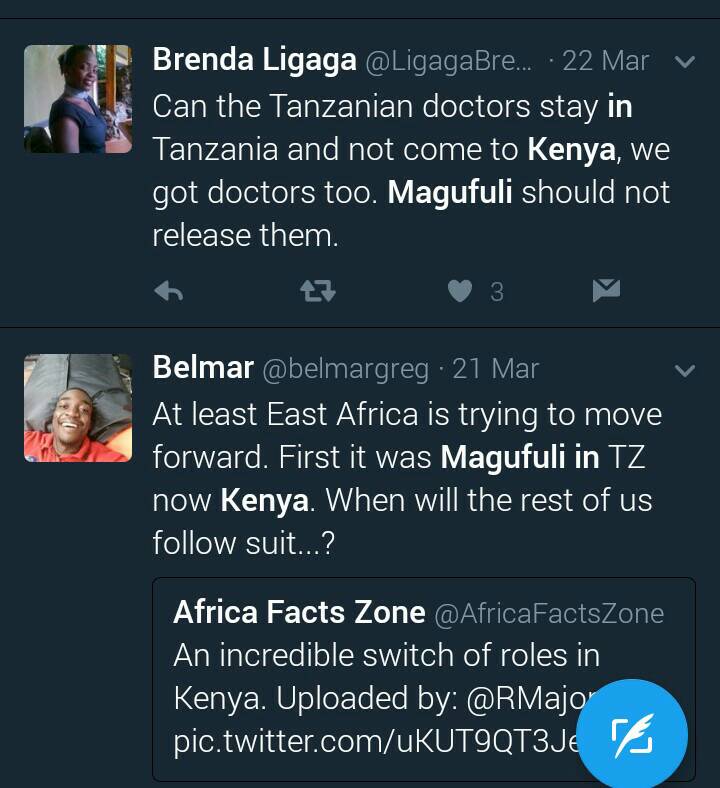Open Belmar's profile picture
This screenshot has height=788, width=720.
[77, 407]
